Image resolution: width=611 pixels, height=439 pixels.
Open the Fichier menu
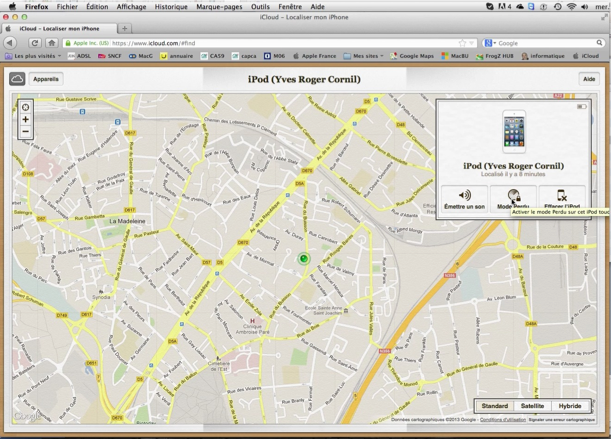[67, 7]
